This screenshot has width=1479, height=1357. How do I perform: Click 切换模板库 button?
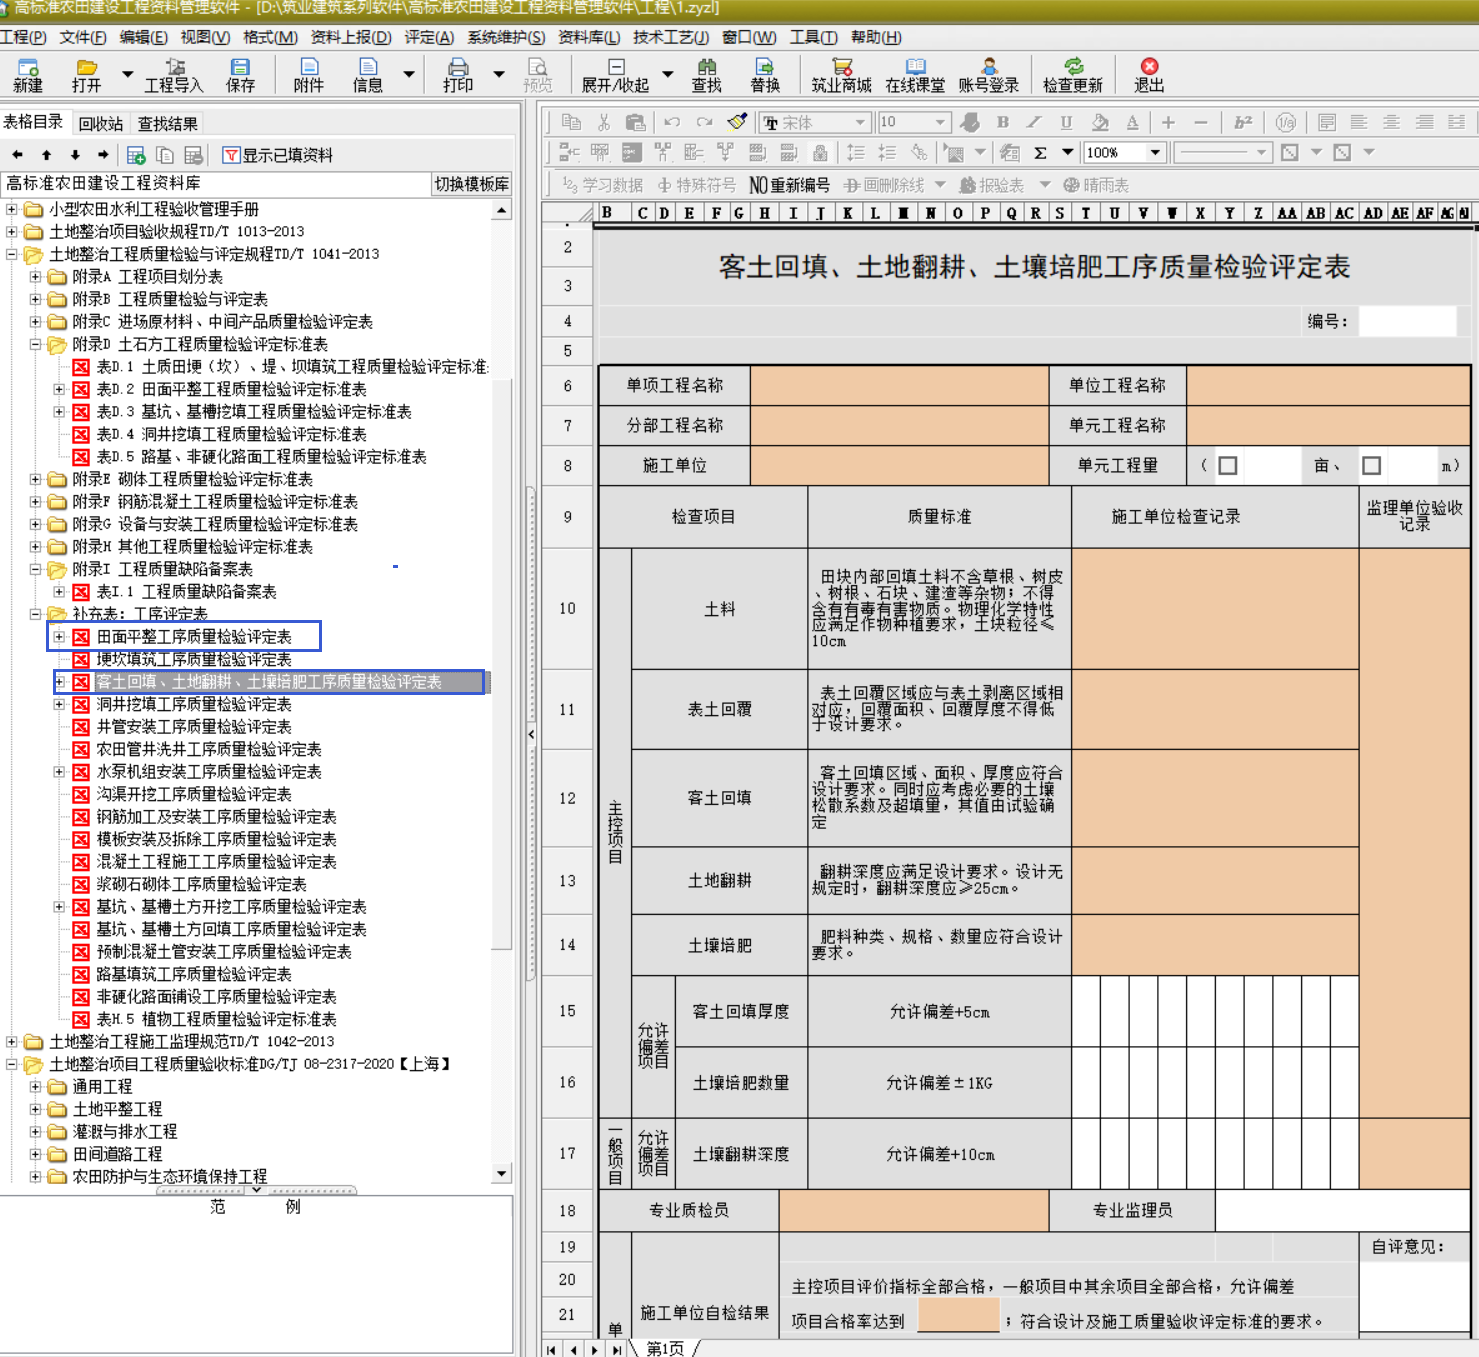click(x=471, y=184)
